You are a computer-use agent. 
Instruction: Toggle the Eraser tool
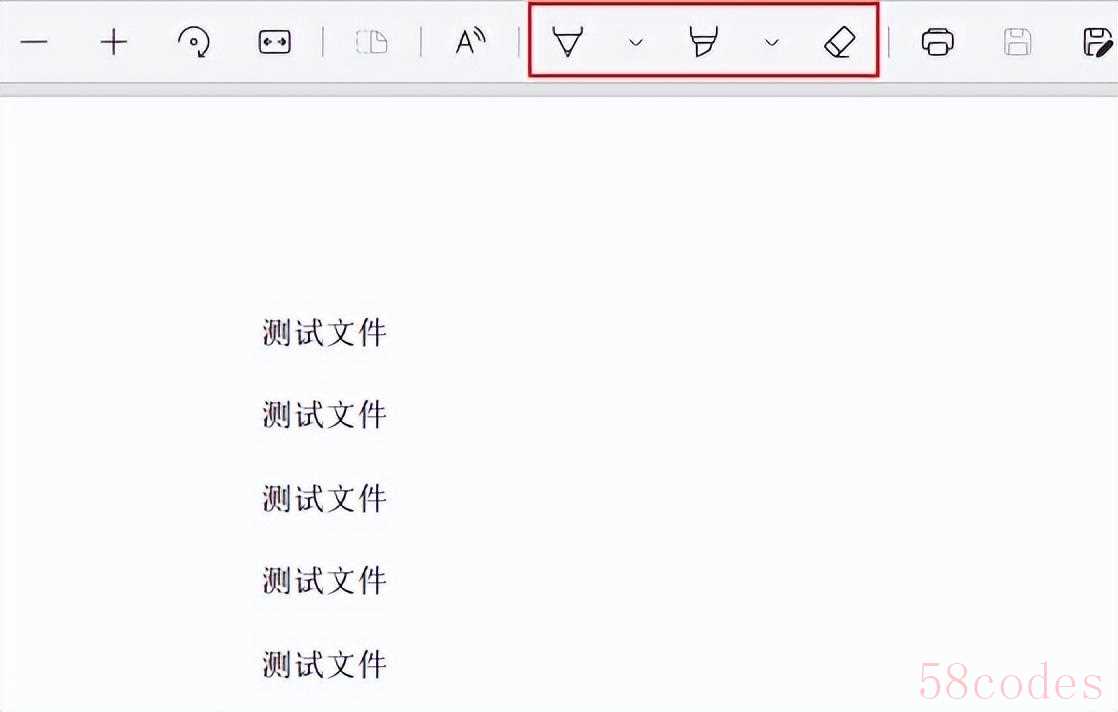tap(840, 42)
